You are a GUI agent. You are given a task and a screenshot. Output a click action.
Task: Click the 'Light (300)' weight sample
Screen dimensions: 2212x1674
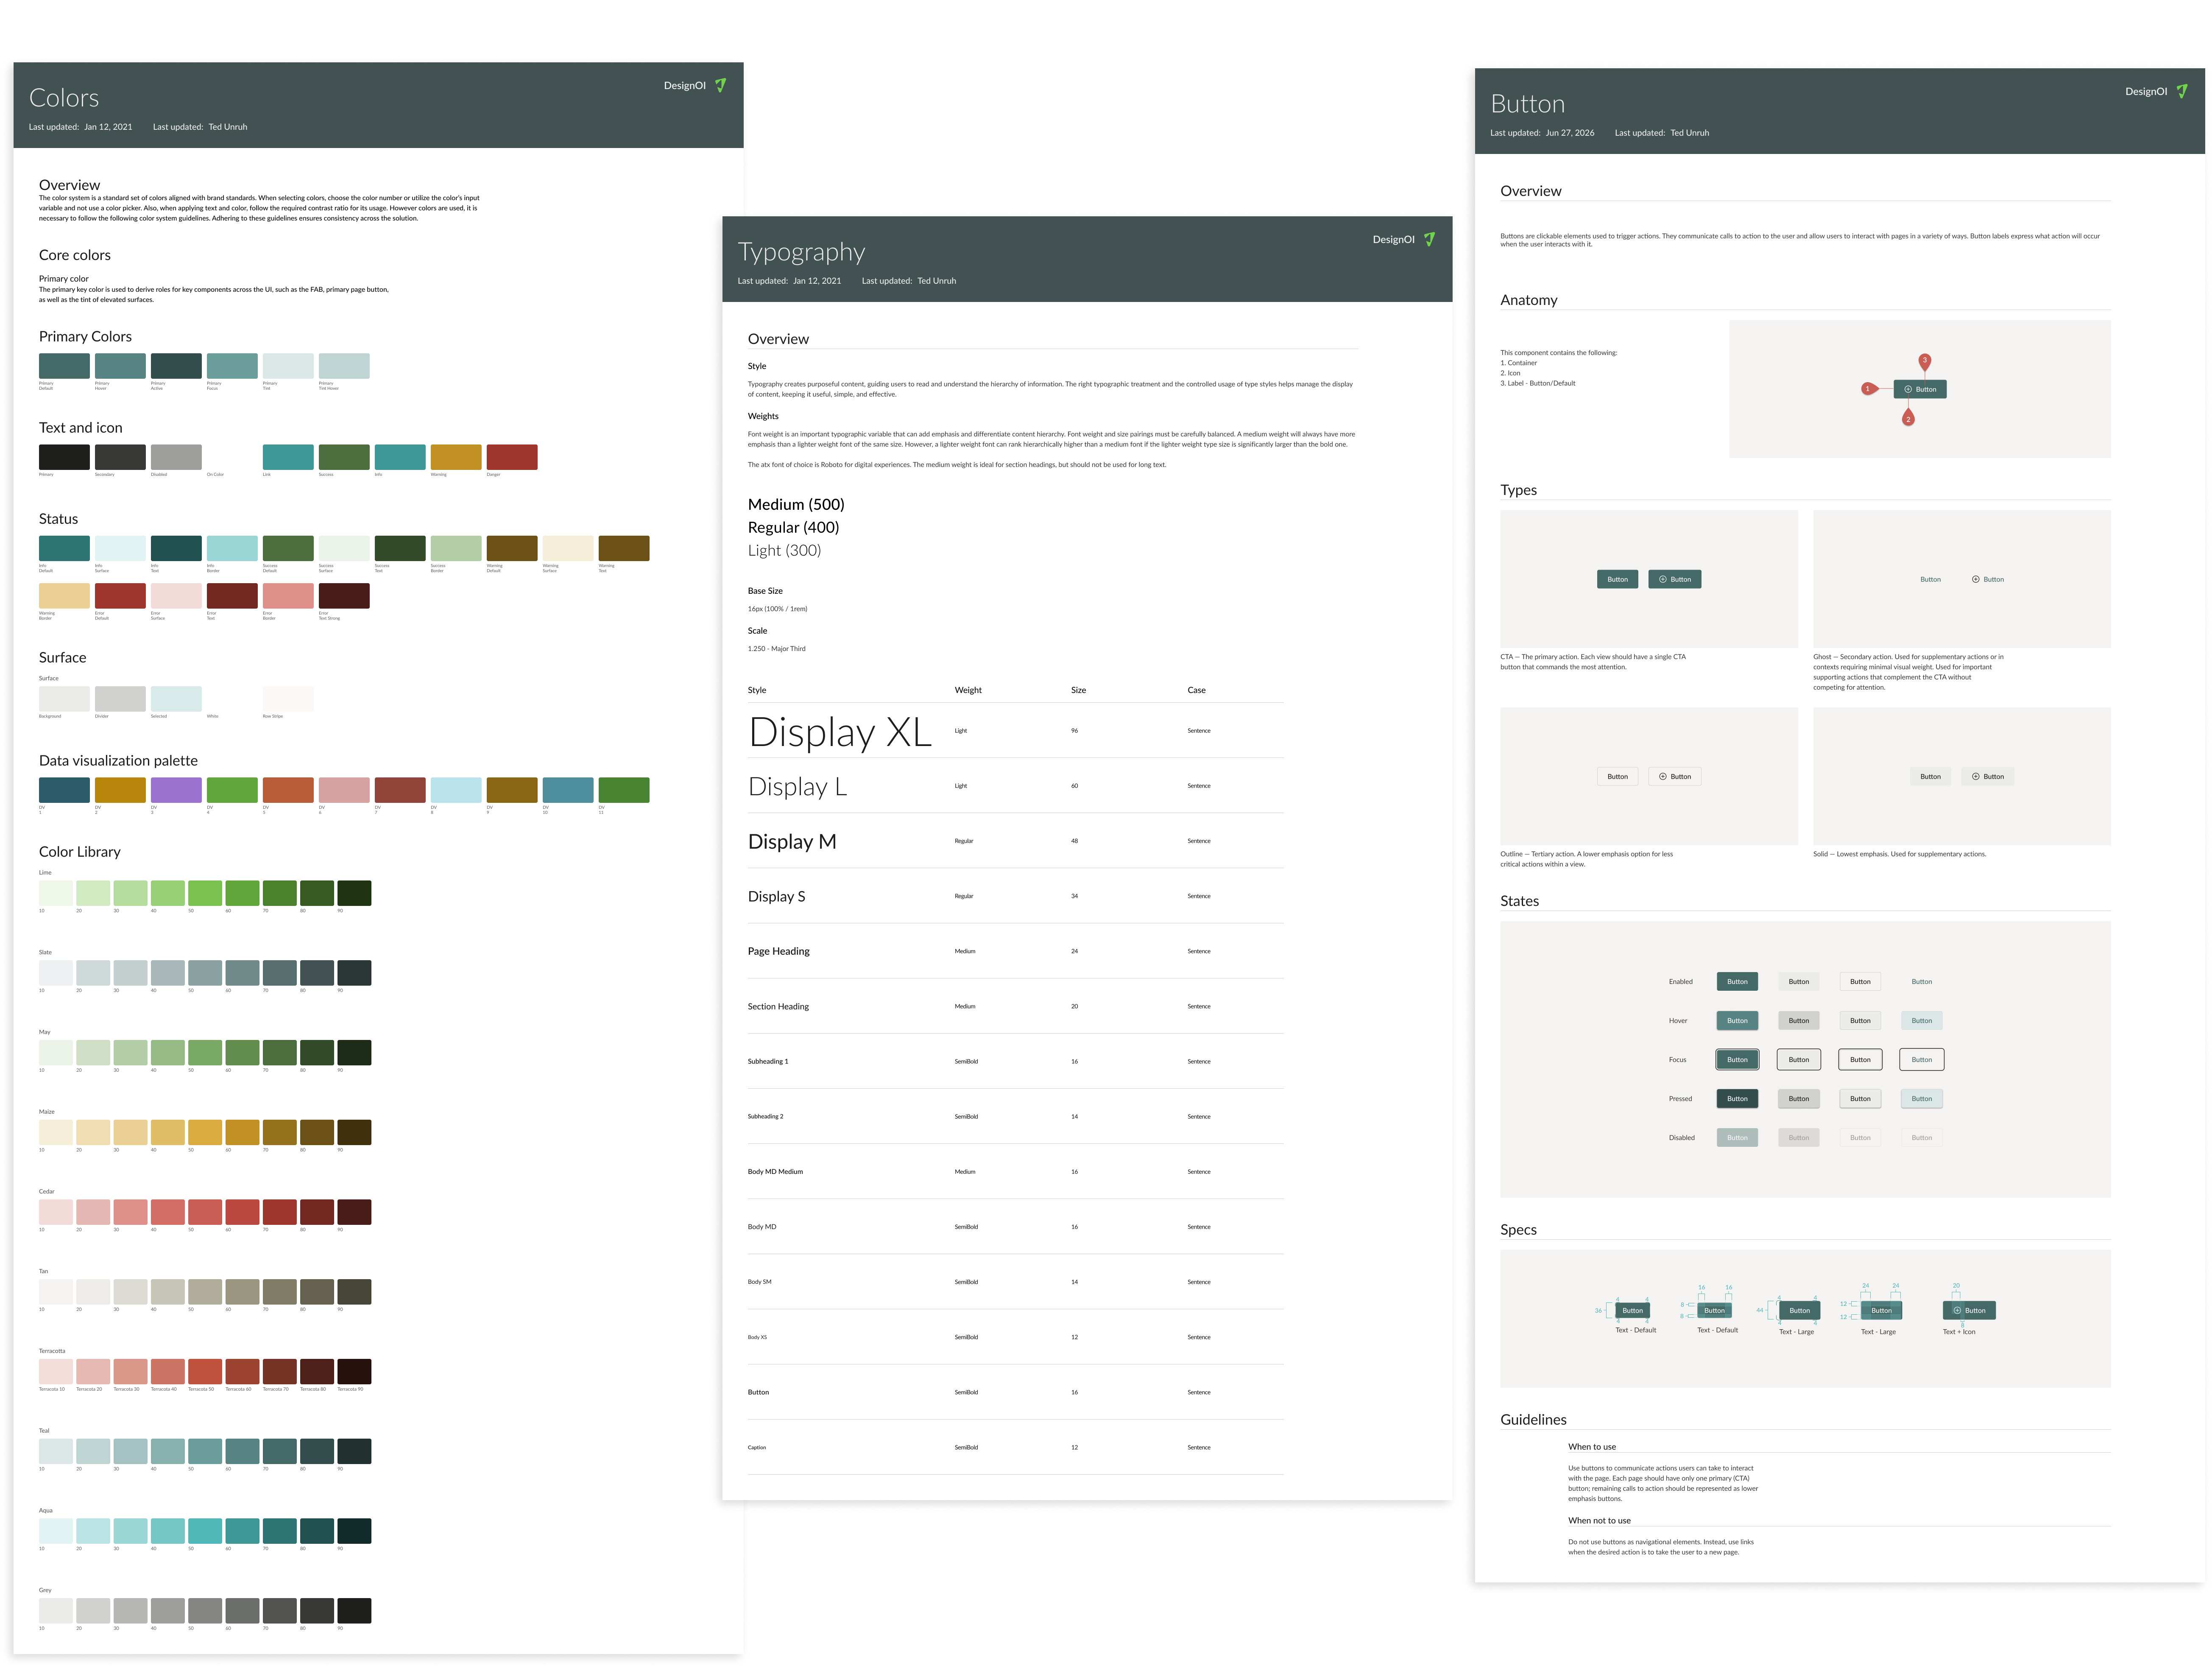coord(784,550)
